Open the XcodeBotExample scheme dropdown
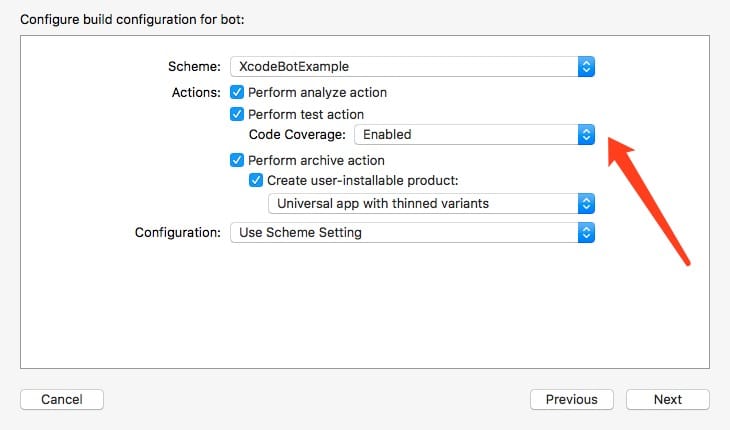Viewport: 730px width, 430px height. point(412,67)
